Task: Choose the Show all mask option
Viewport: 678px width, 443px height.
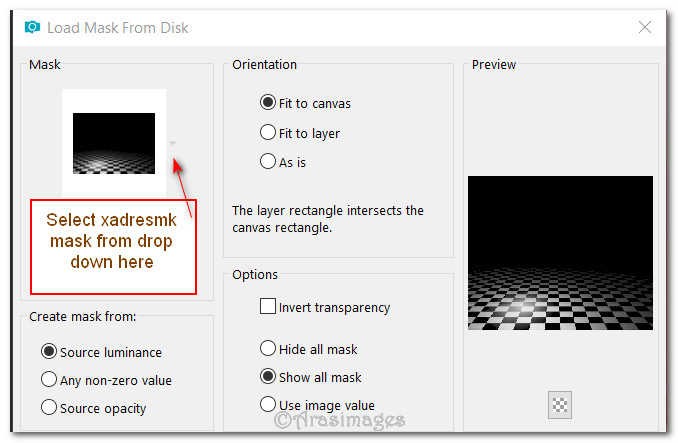Action: coord(268,377)
